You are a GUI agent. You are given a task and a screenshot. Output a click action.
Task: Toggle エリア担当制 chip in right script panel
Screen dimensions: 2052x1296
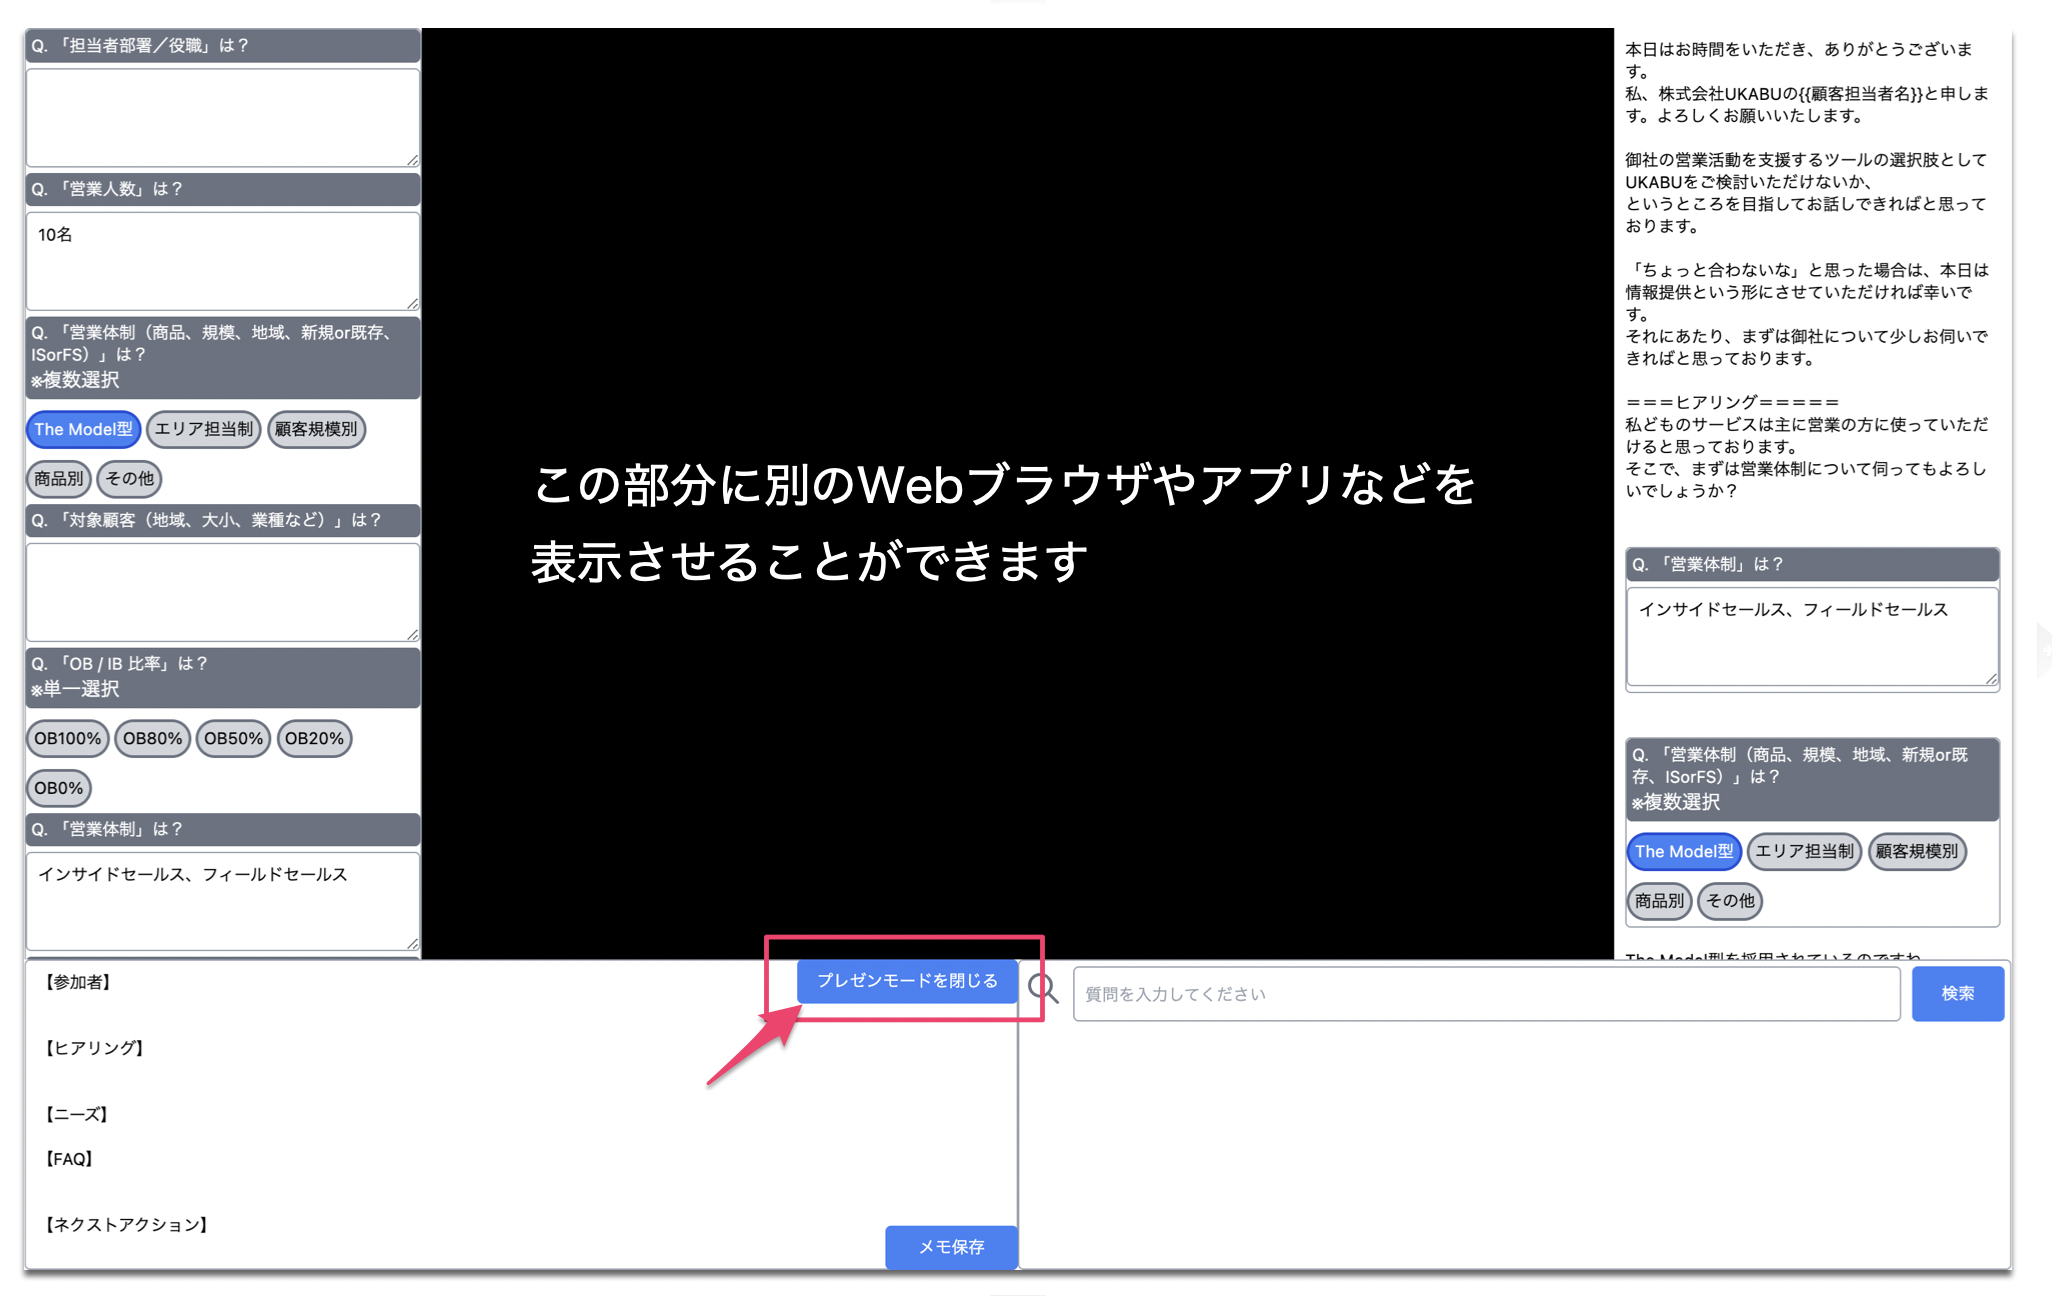(1805, 852)
